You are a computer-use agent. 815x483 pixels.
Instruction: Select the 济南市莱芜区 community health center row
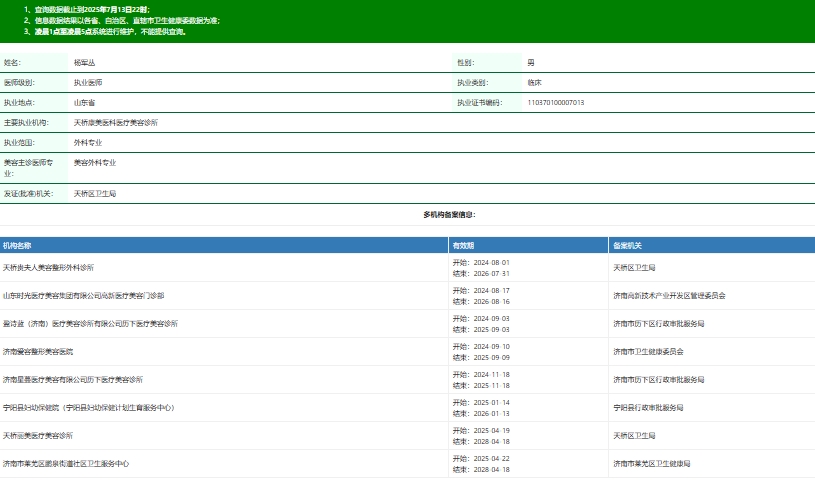66,464
